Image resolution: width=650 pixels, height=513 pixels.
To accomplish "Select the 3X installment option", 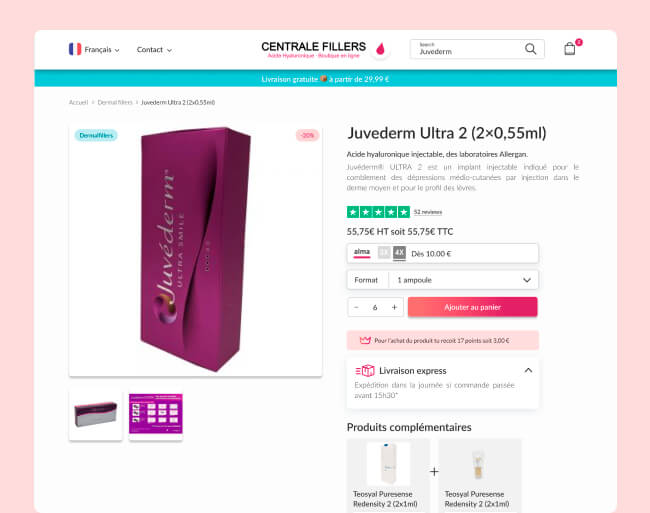I will [x=384, y=253].
